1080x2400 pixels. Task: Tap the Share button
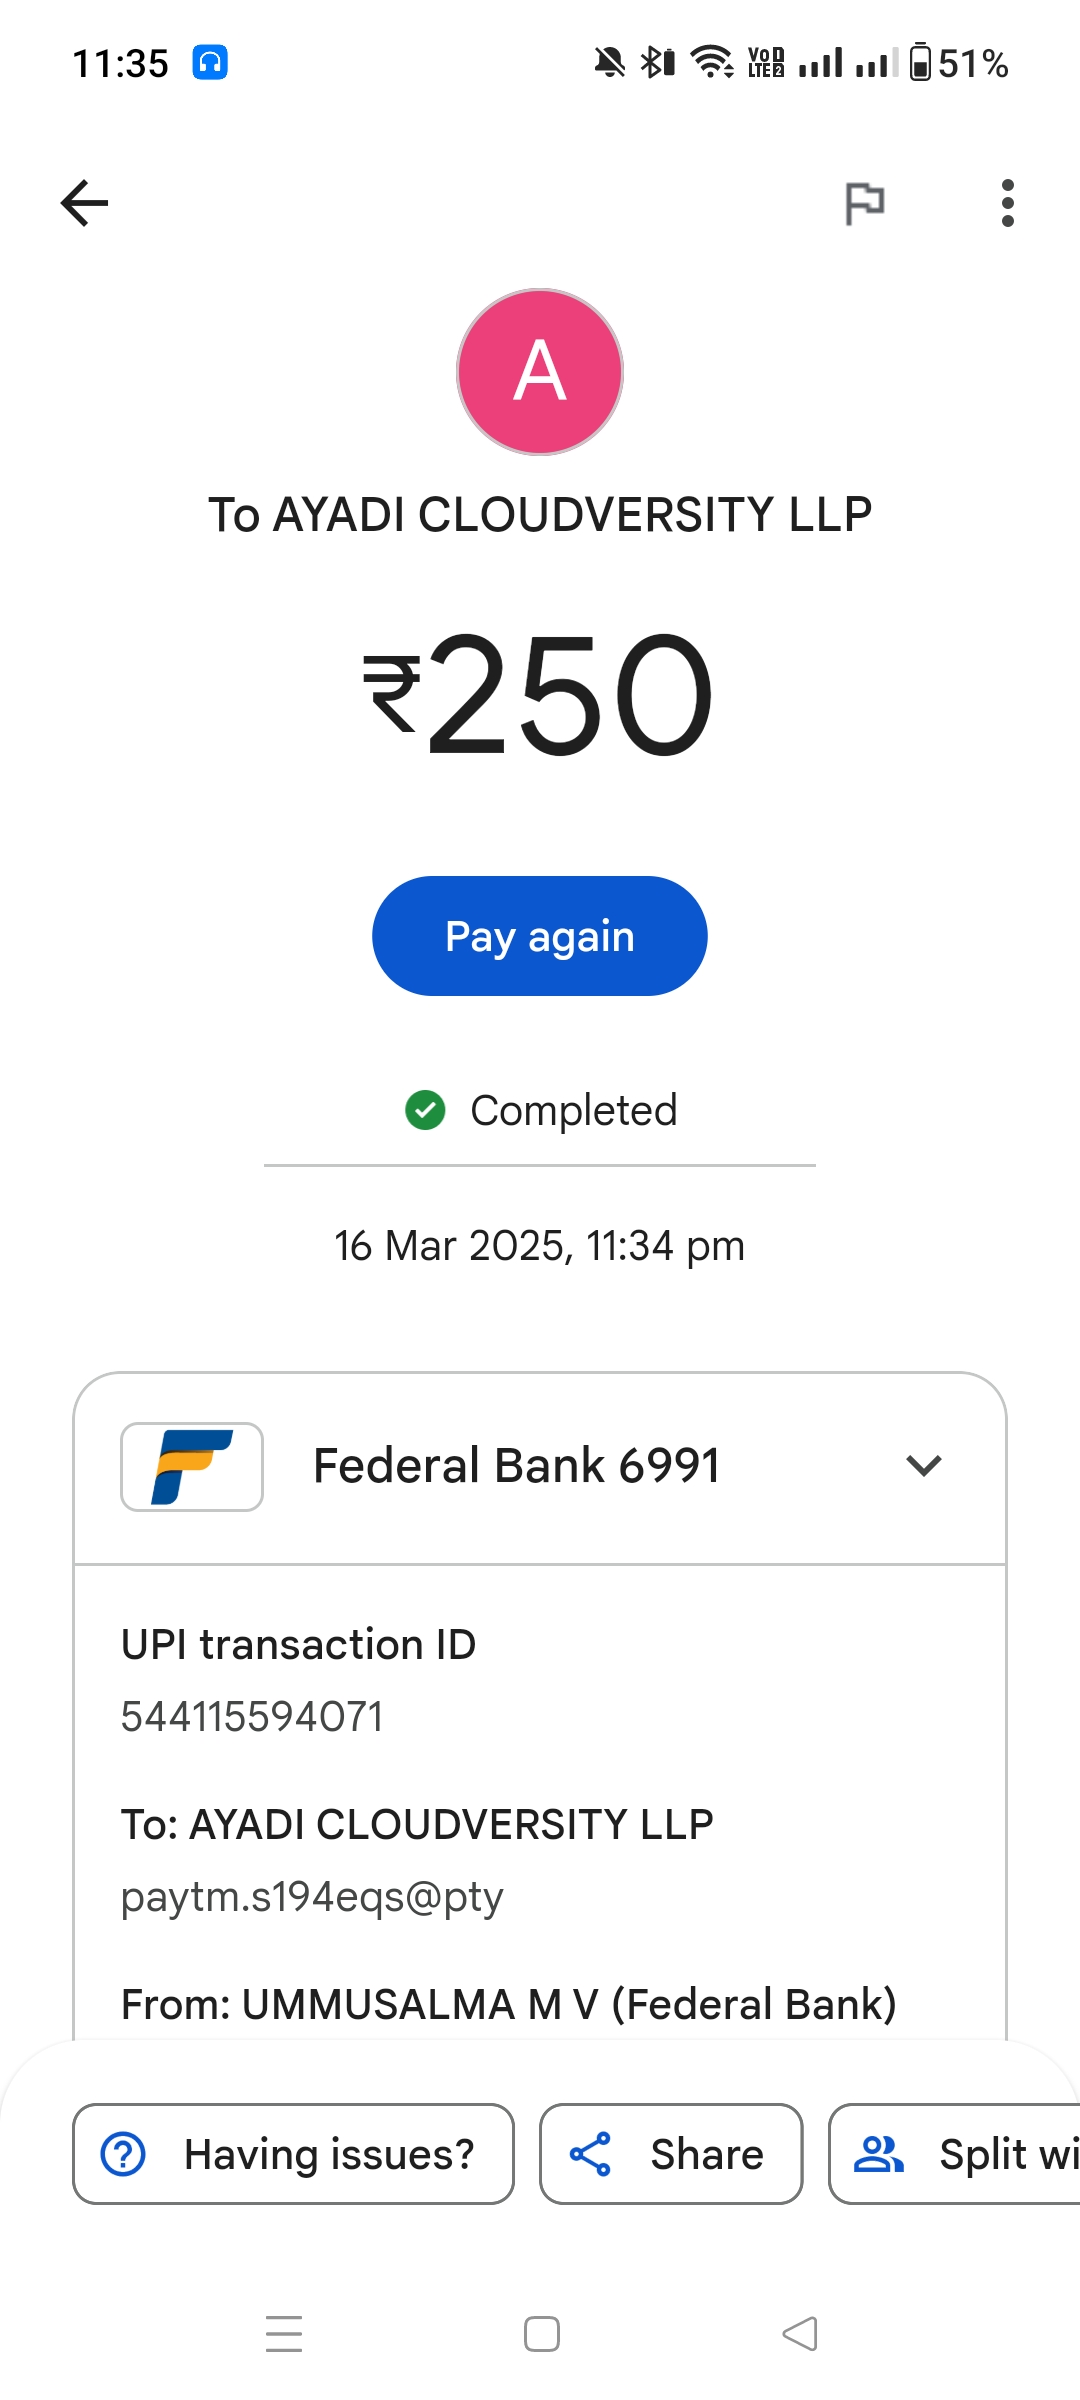[671, 2154]
